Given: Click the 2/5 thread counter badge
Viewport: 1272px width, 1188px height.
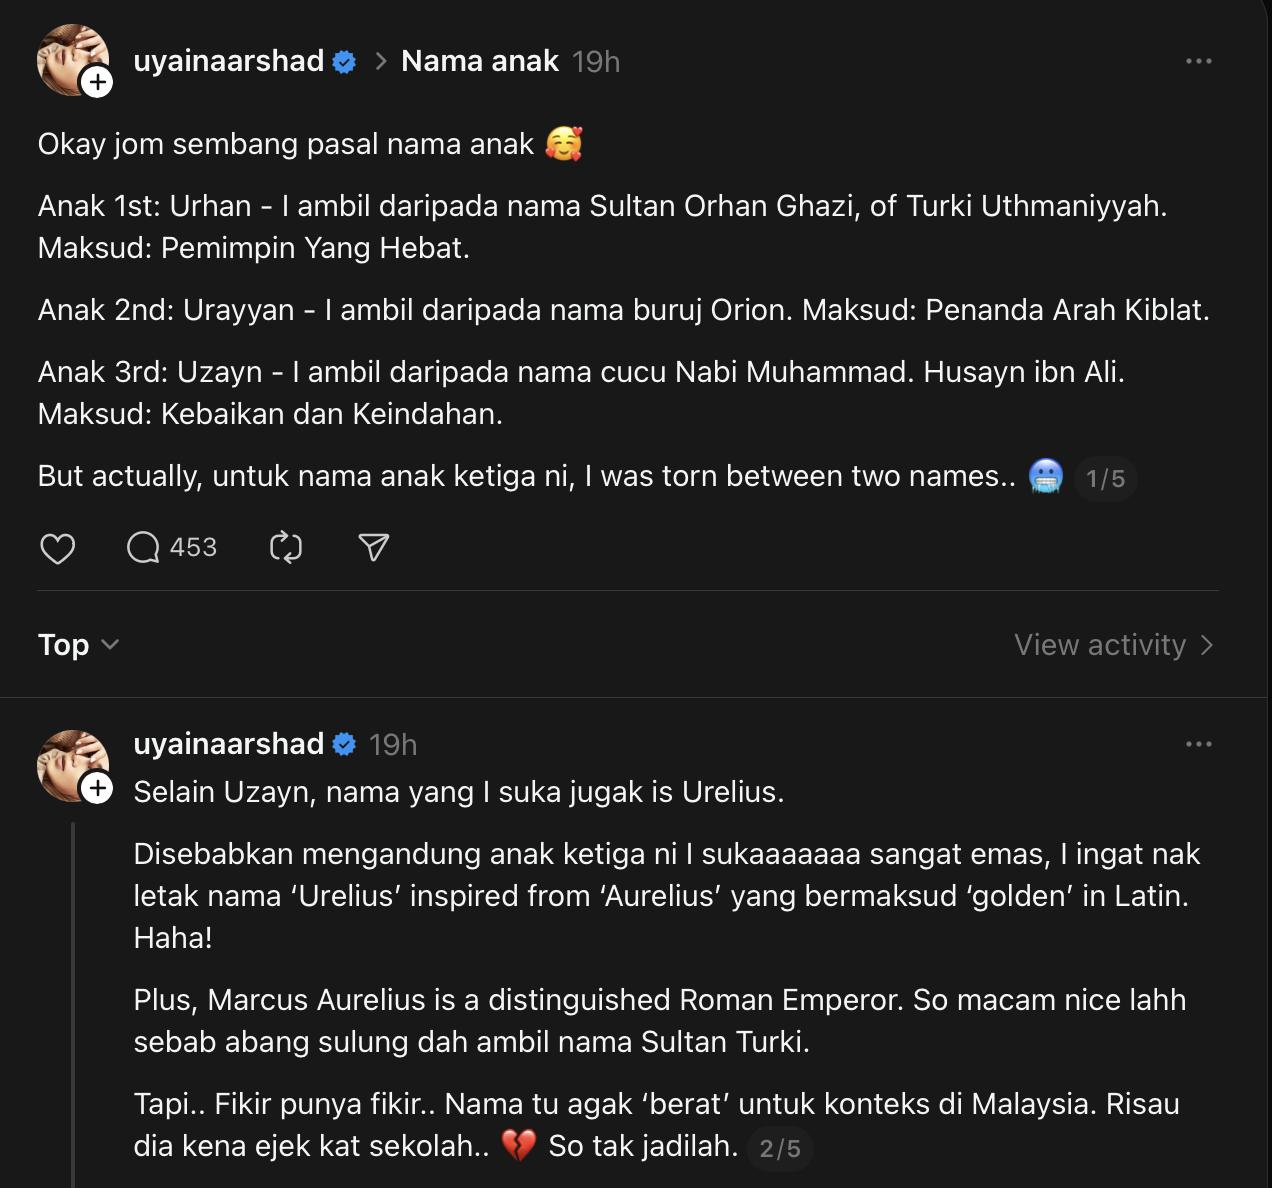Looking at the screenshot, I should click(x=780, y=1148).
